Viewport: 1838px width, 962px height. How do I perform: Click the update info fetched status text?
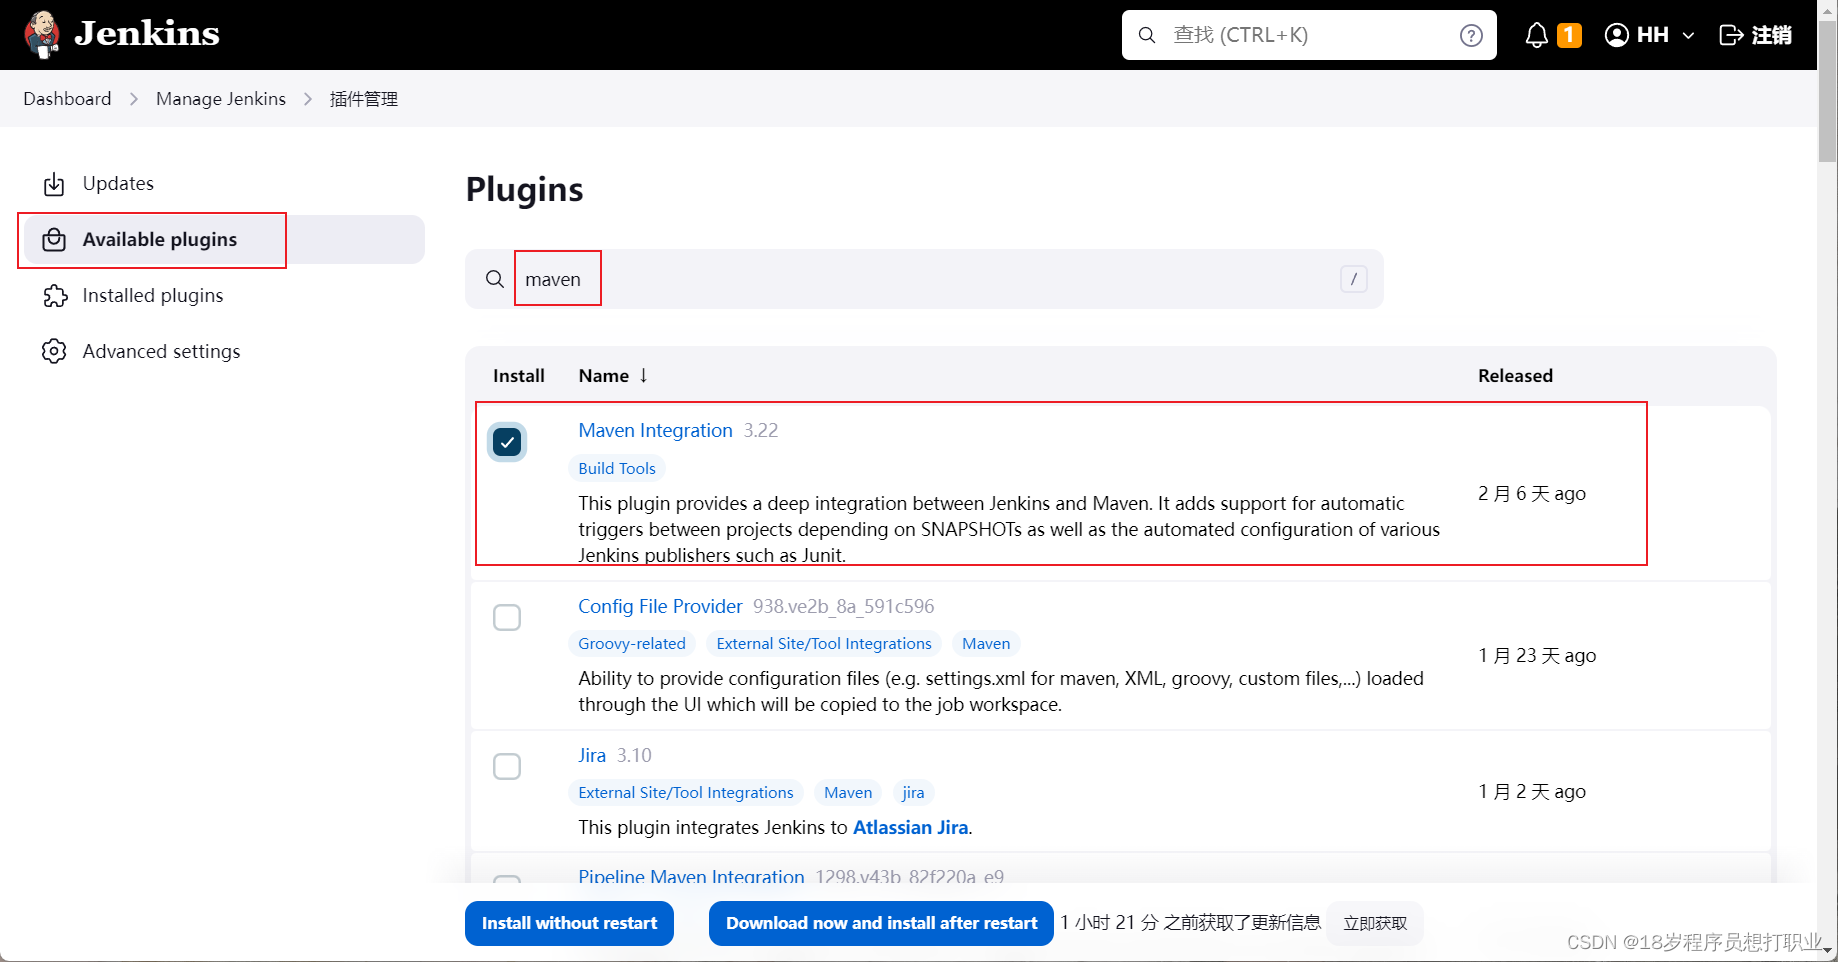point(1191,922)
